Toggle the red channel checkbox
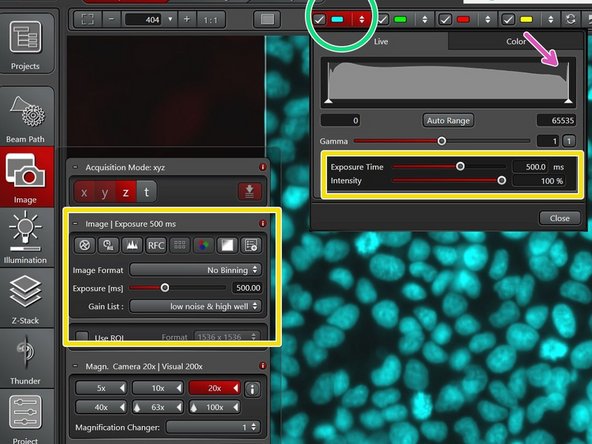Screen dimensions: 592x444 (446, 19)
